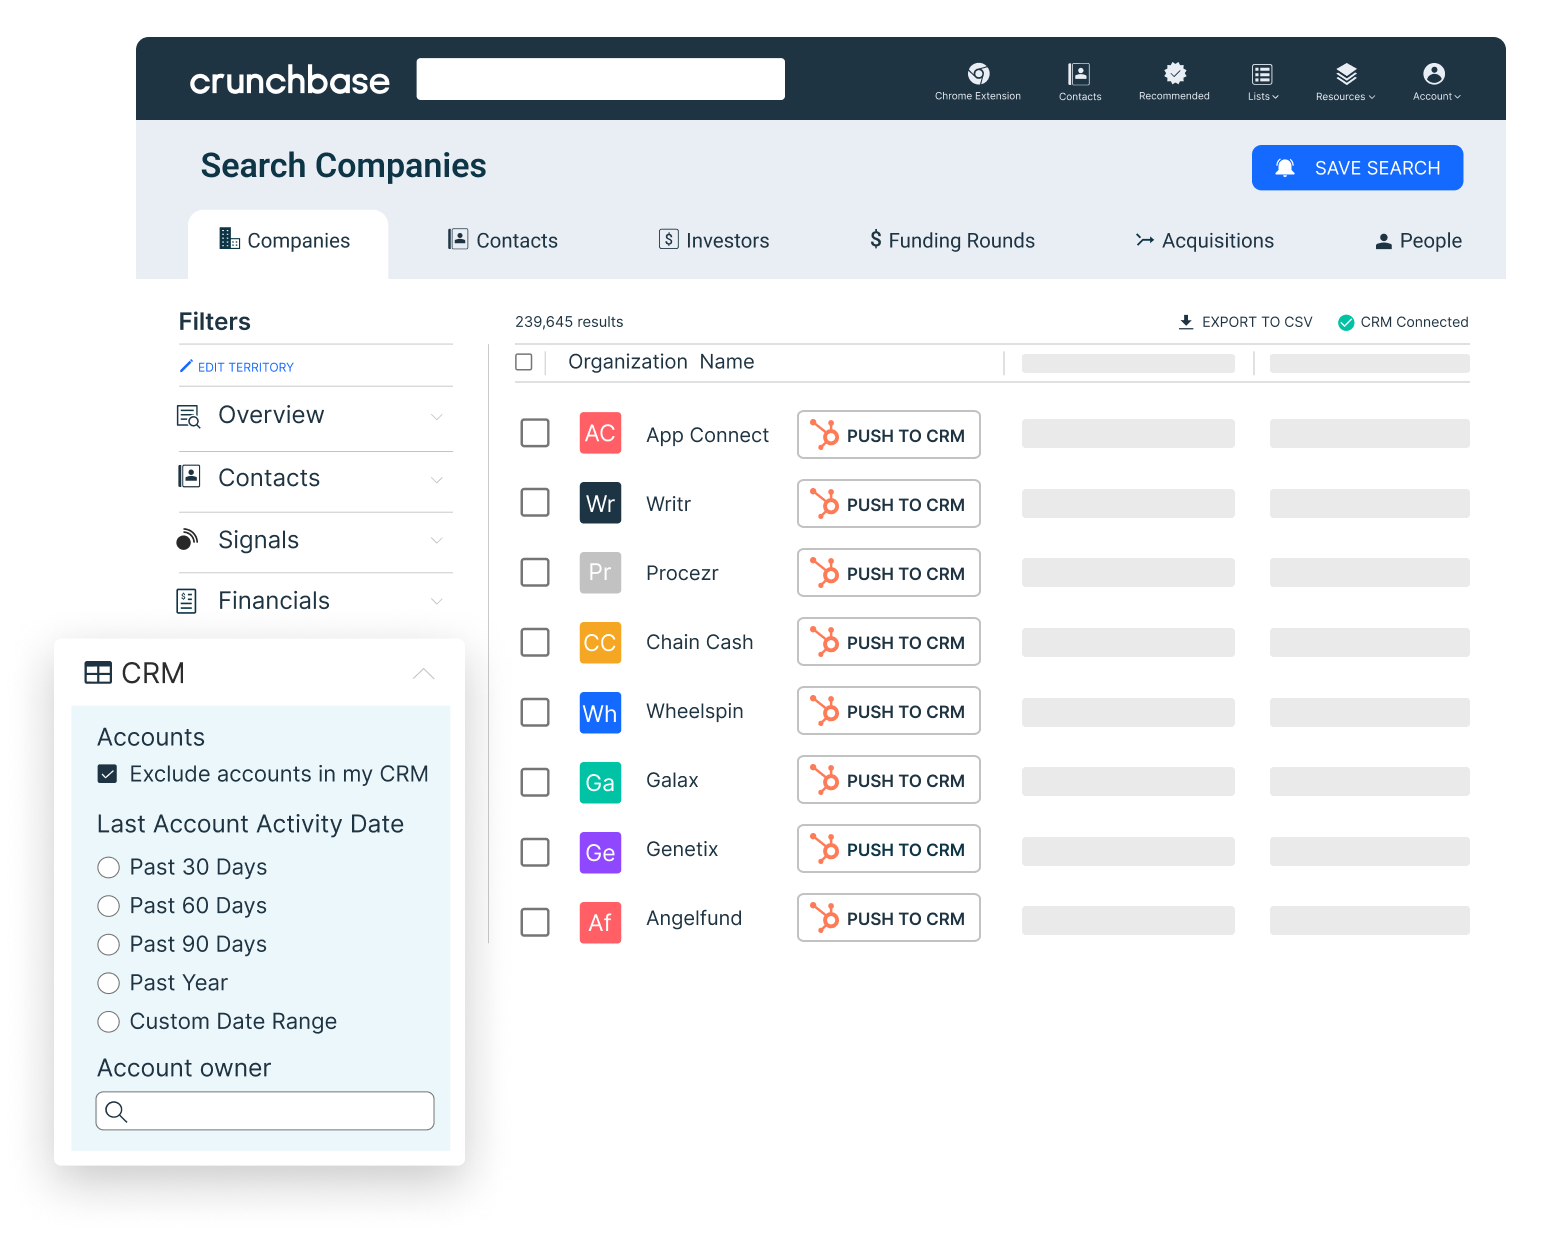Check the App Connect row checkbox
1549x1236 pixels.
tap(535, 433)
